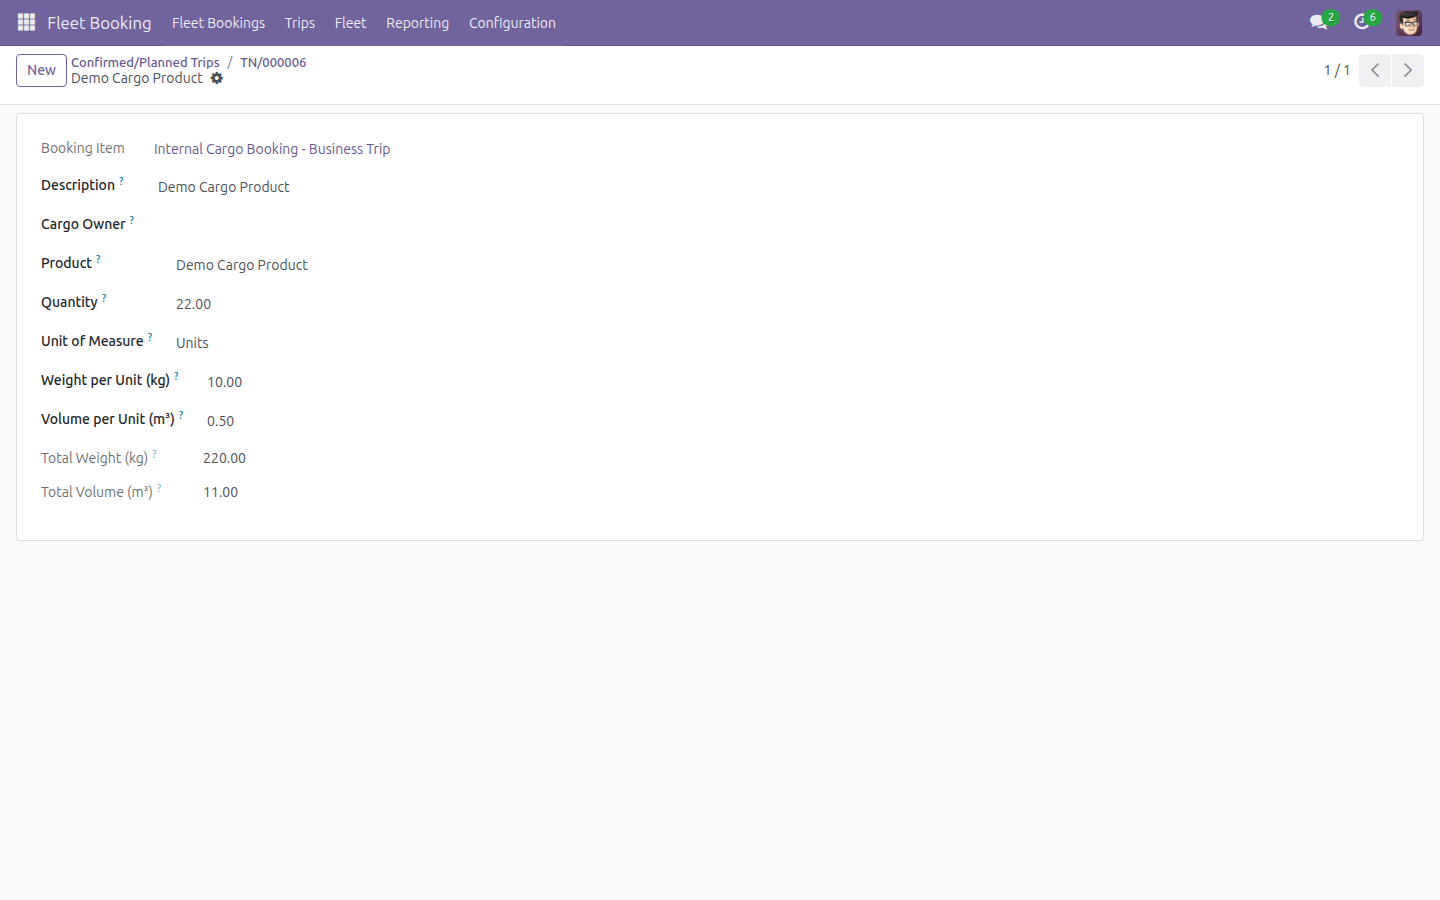This screenshot has width=1440, height=900.
Task: Show help tooltip for Cargo Owner
Action: click(x=132, y=219)
